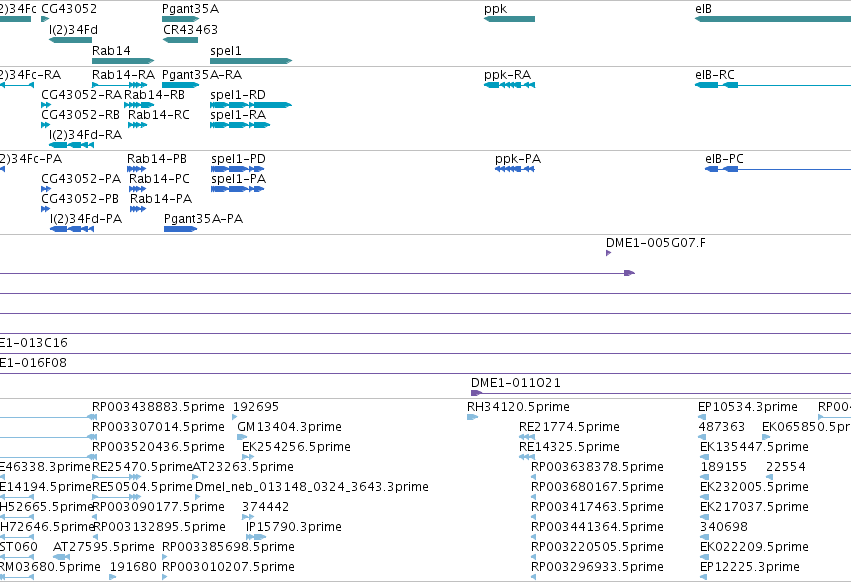Click EST RP003441364.5prime
Image resolution: width=851 pixels, height=582 pixels.
[534, 537]
